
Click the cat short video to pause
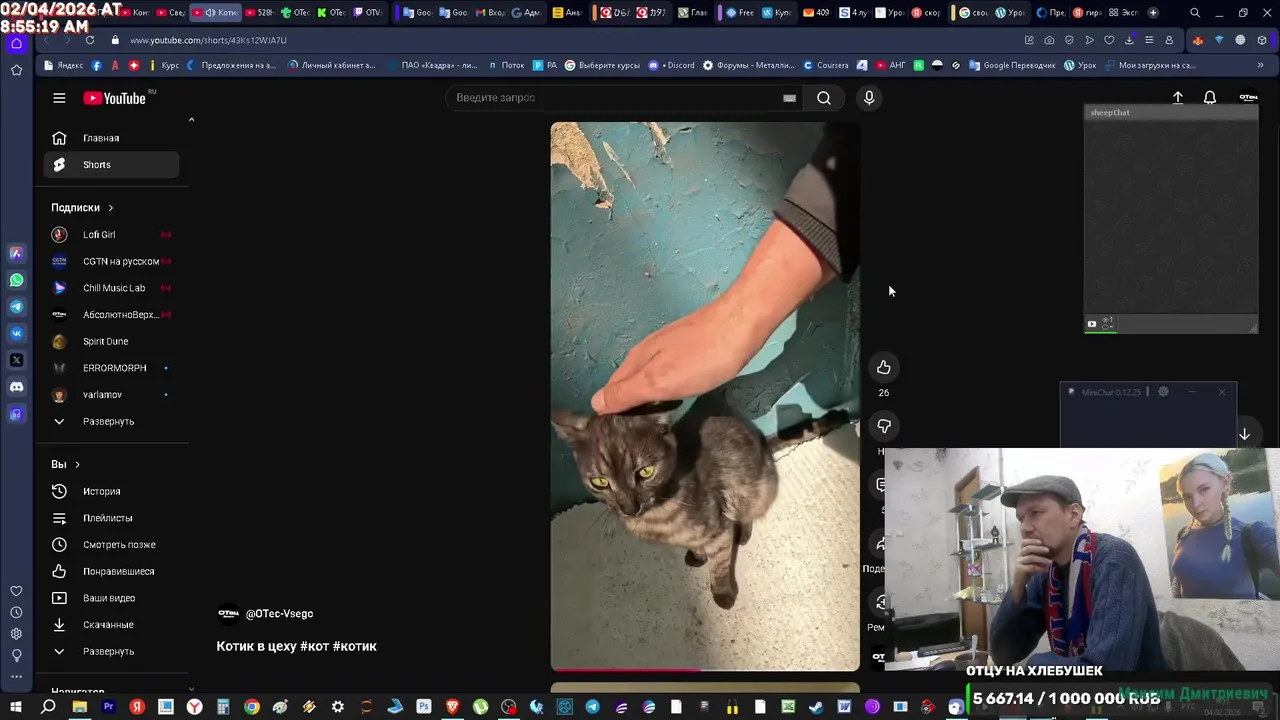(x=705, y=396)
